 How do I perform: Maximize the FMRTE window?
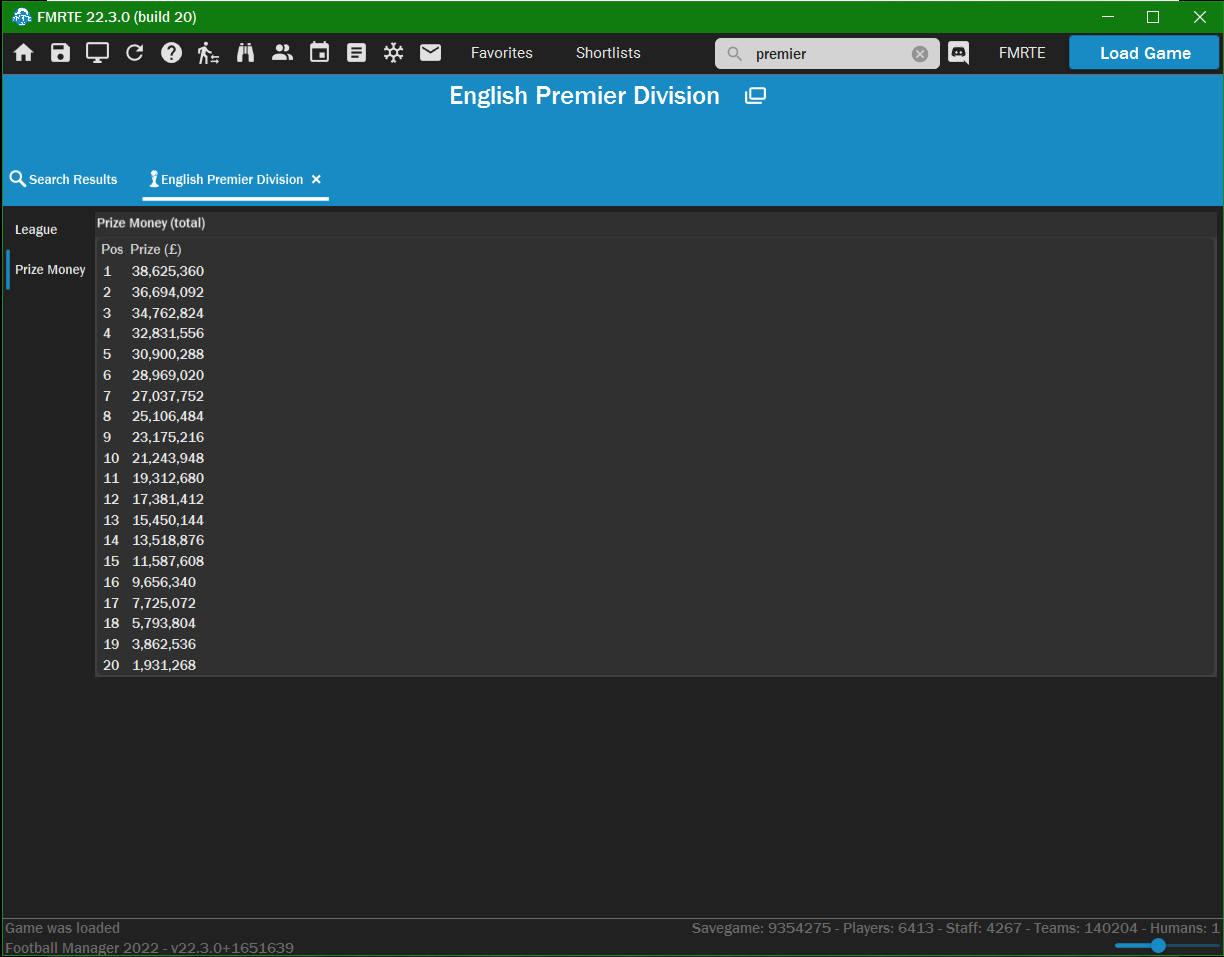(x=1153, y=17)
